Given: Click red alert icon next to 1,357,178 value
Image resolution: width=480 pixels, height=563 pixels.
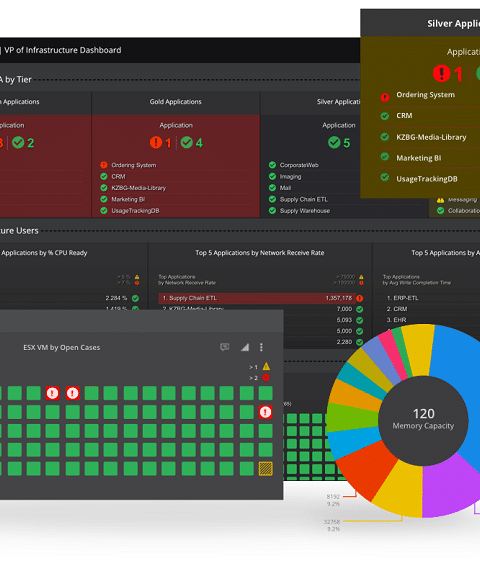Looking at the screenshot, I should click(359, 298).
